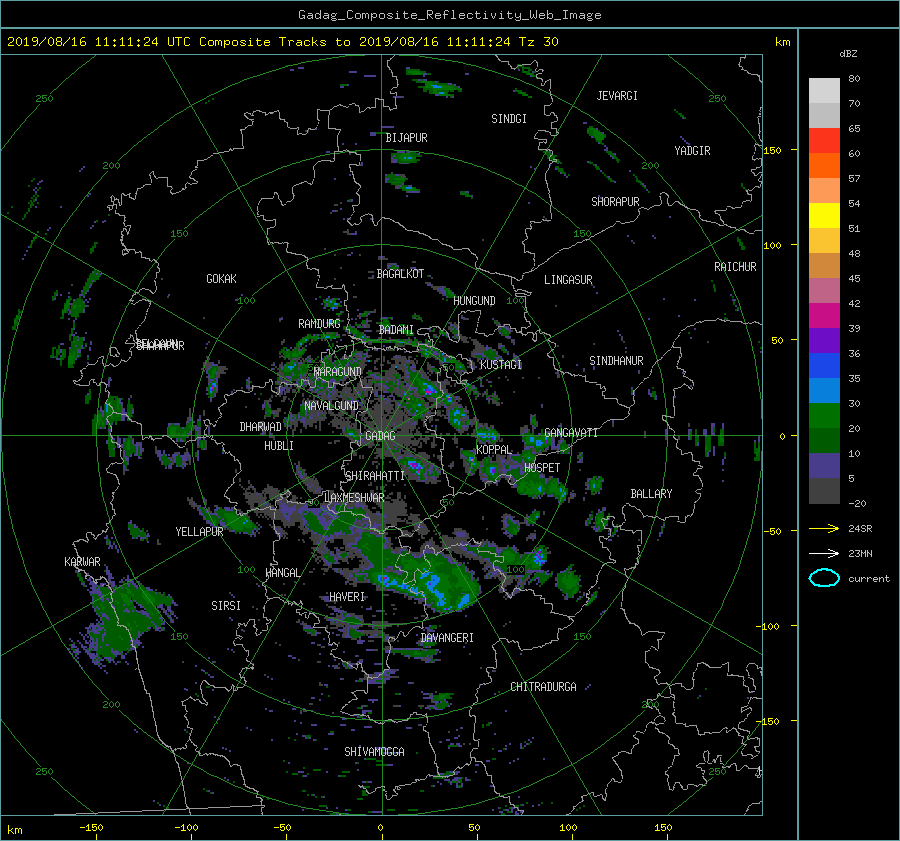Screen dimensions: 900x841
Task: Click the 150 tick on right axis
Action: [773, 150]
